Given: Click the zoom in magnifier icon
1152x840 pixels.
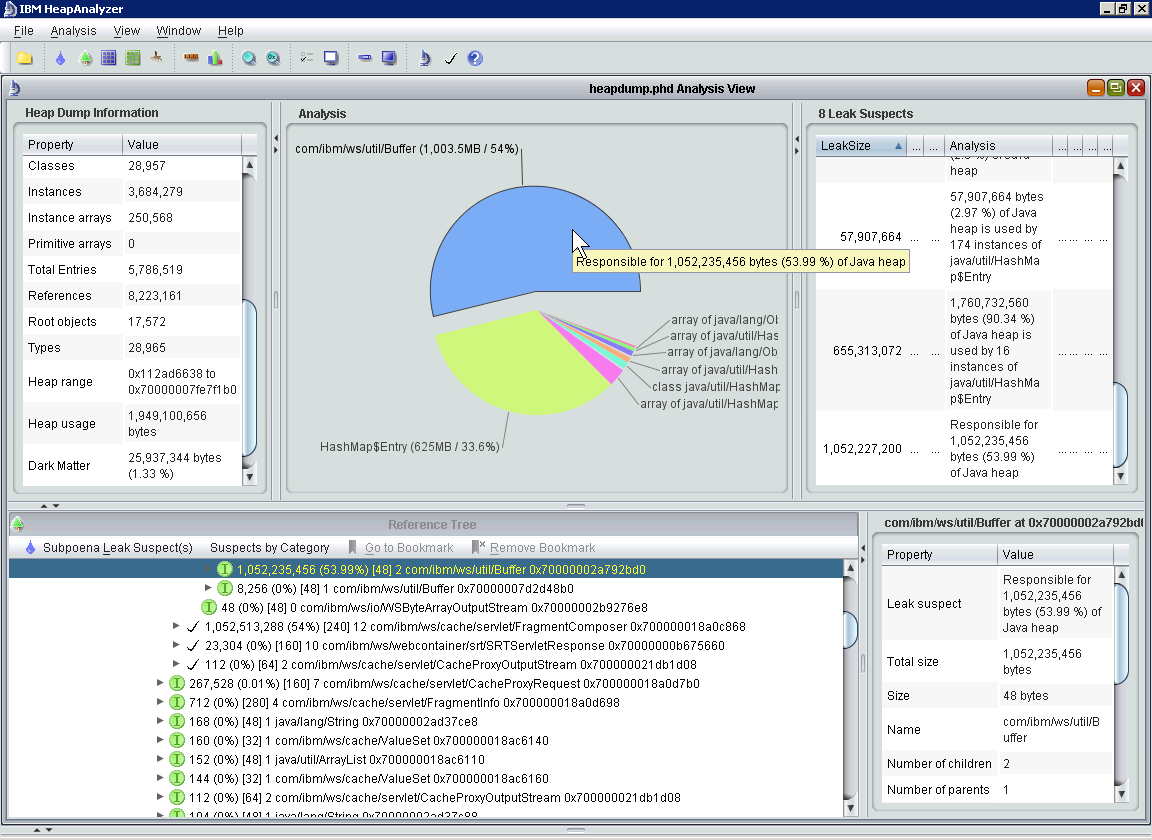Looking at the screenshot, I should tap(246, 57).
